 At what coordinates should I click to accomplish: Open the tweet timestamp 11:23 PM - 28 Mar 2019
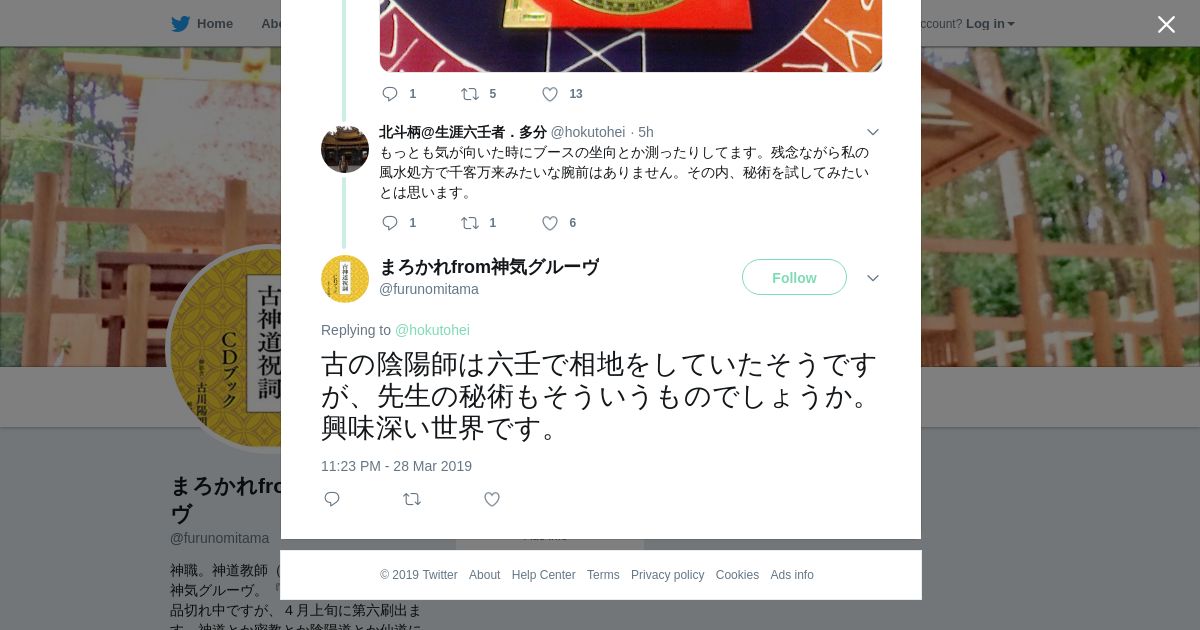[x=396, y=466]
